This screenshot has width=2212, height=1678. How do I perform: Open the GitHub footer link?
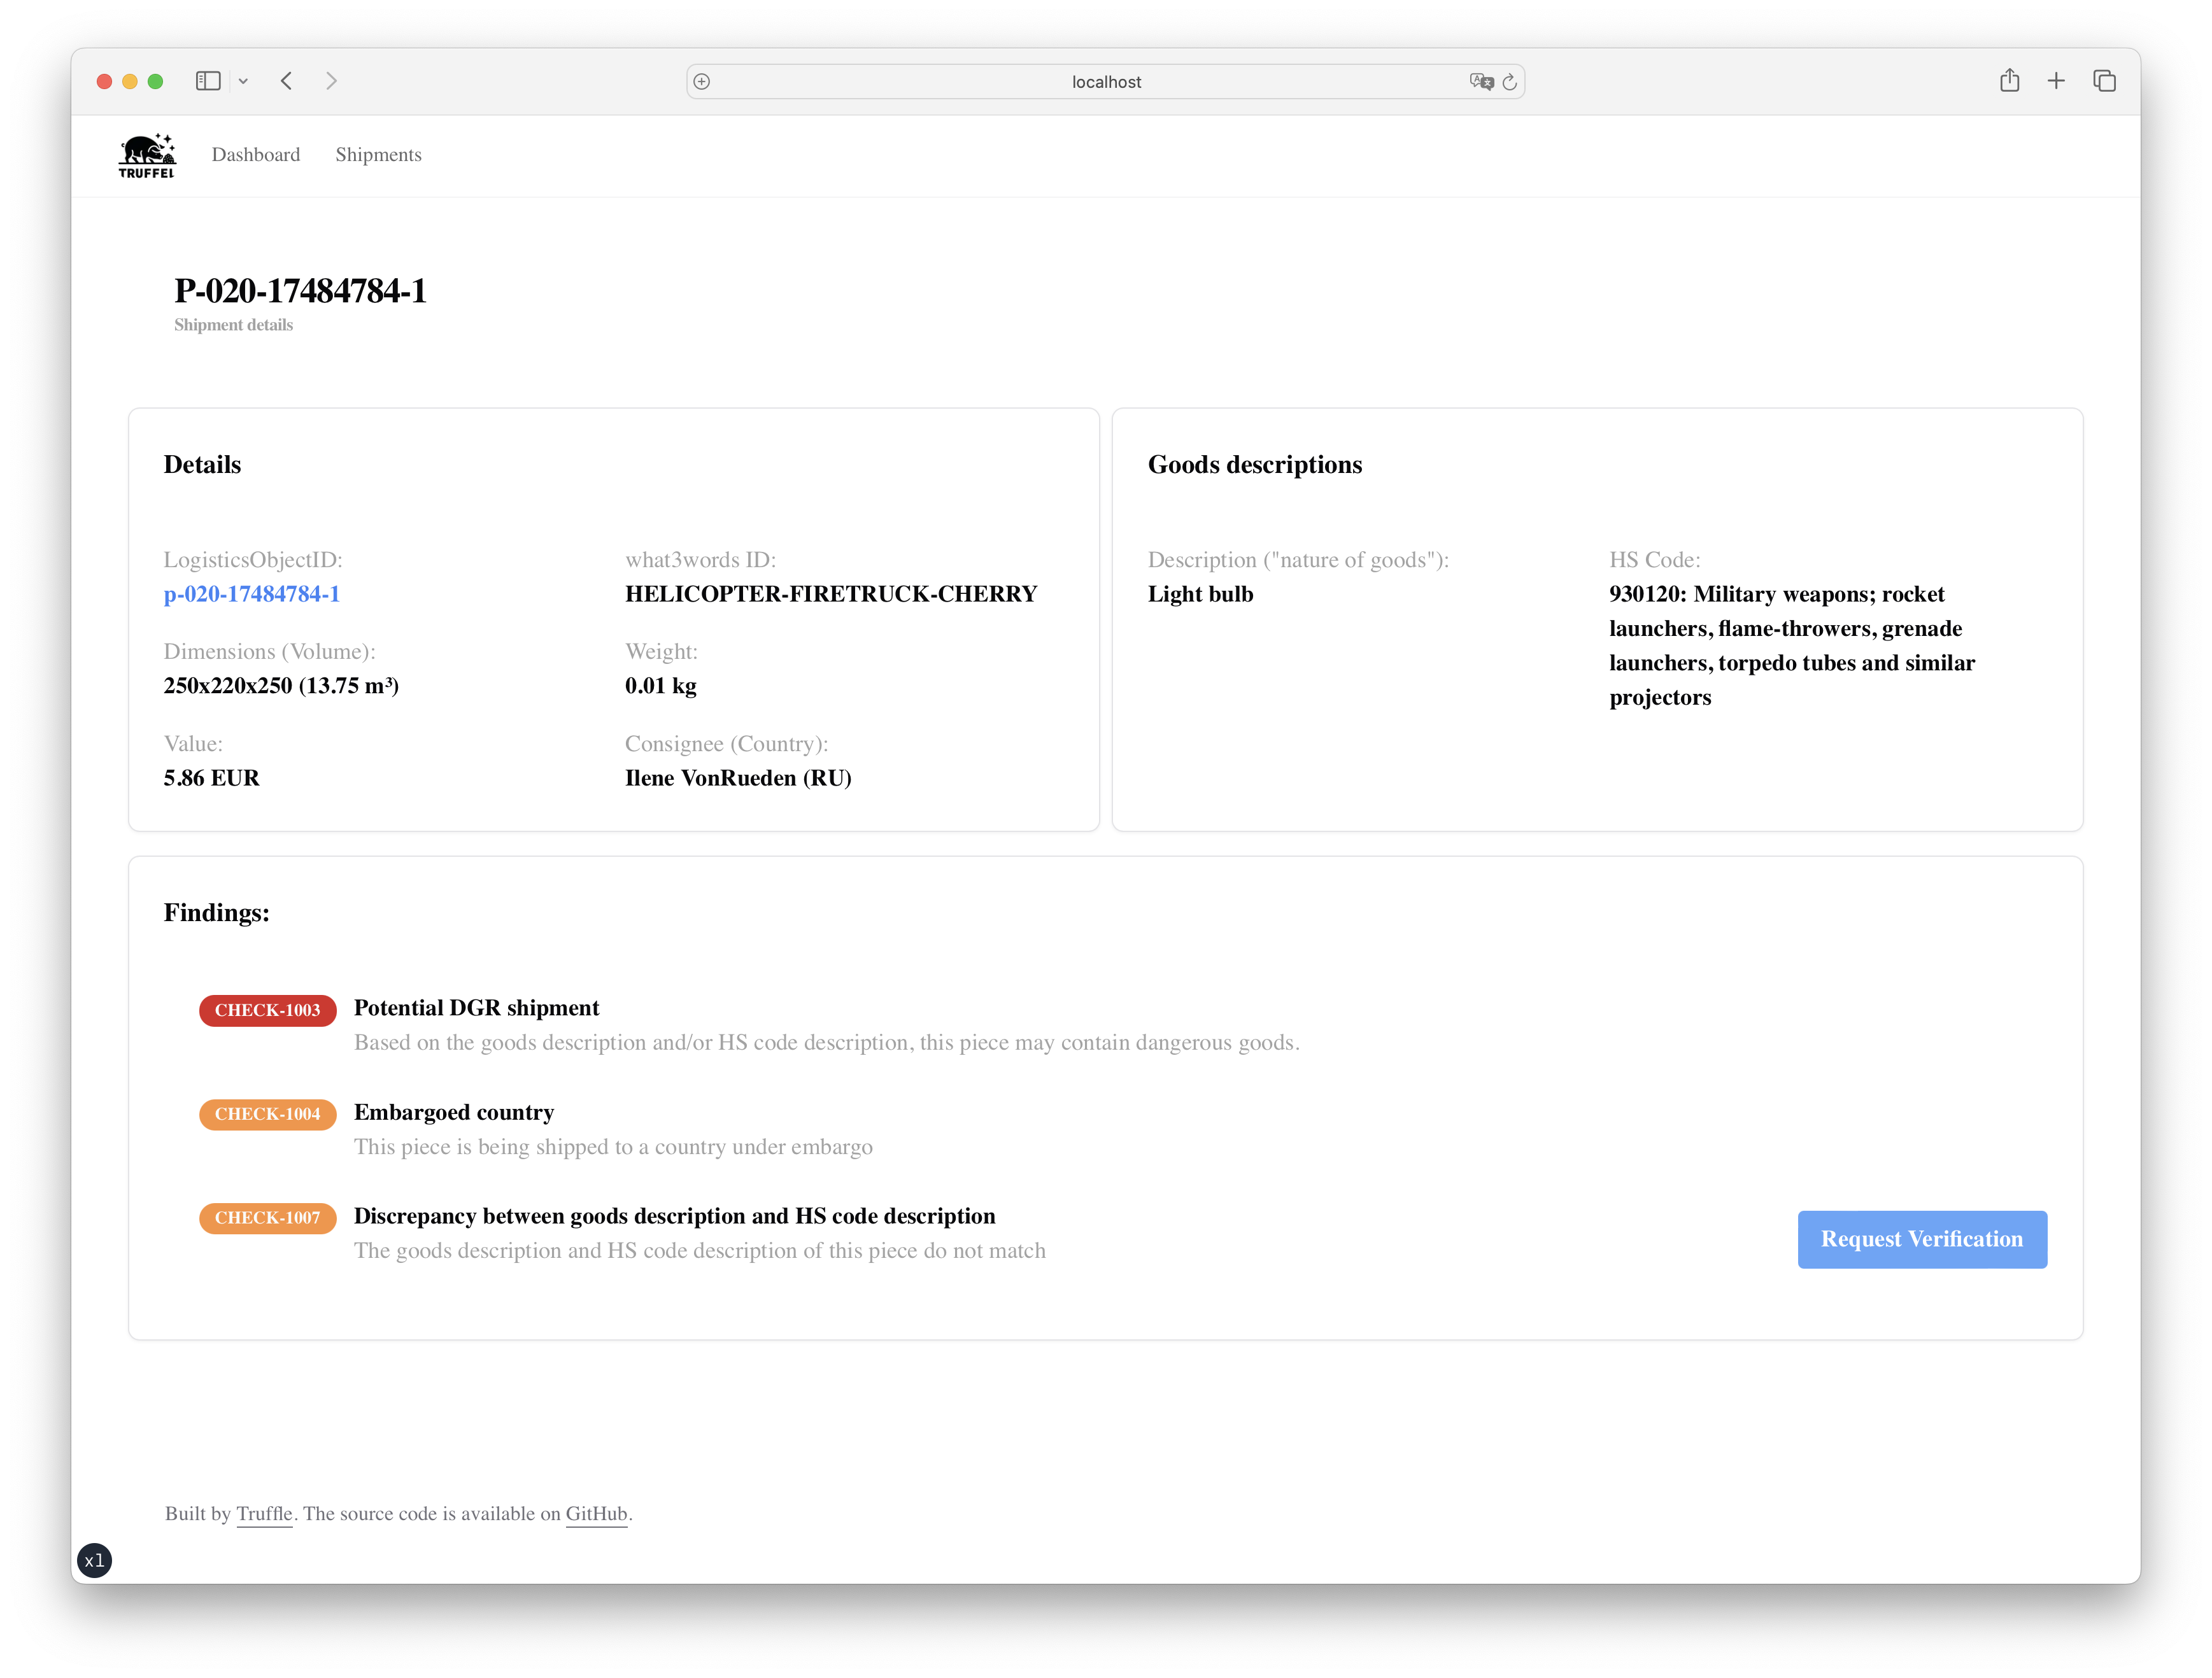point(596,1514)
